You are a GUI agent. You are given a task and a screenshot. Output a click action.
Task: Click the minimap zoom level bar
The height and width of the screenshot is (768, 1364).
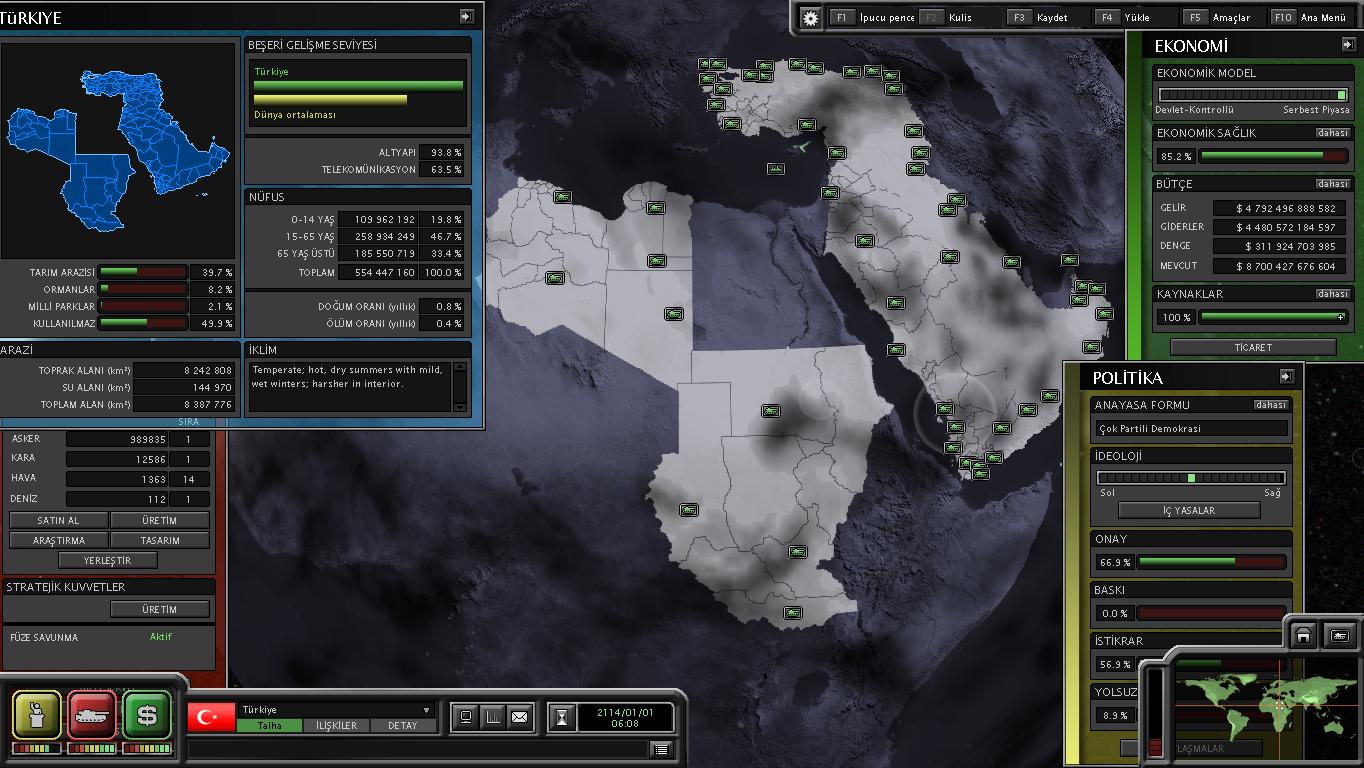(1156, 712)
